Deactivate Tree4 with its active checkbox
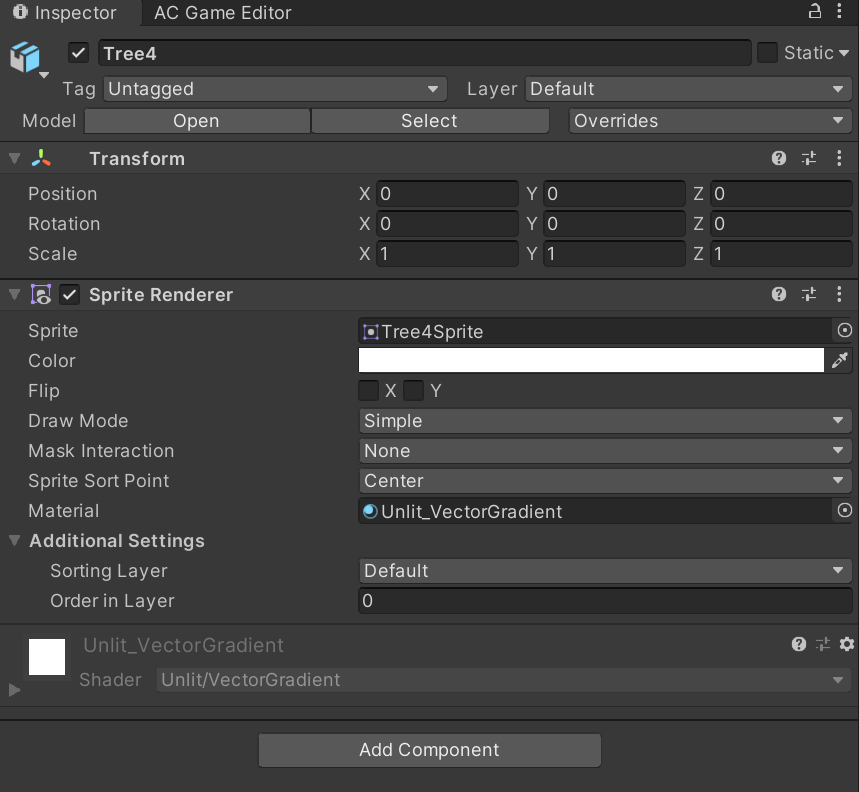Screen dimensions: 859x792 coord(78,52)
